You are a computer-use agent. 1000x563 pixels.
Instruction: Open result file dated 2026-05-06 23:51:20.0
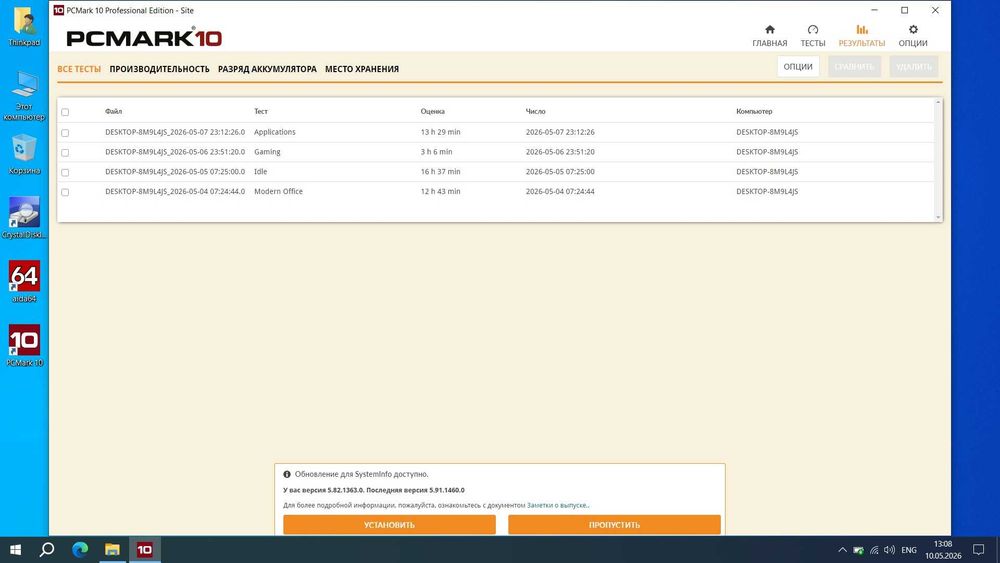click(175, 152)
